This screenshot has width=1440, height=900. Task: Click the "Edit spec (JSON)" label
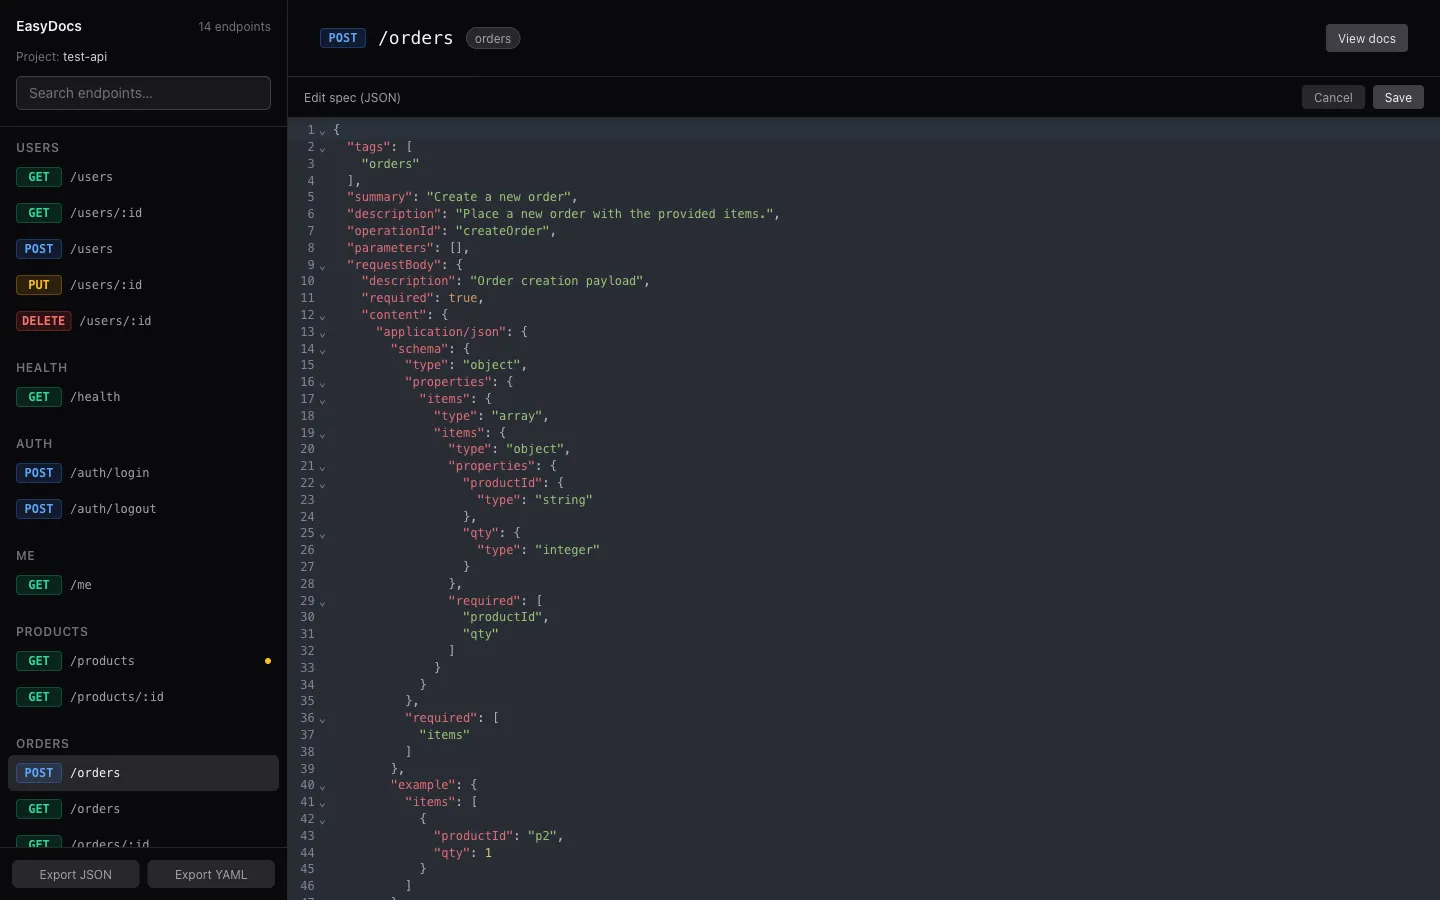(352, 97)
